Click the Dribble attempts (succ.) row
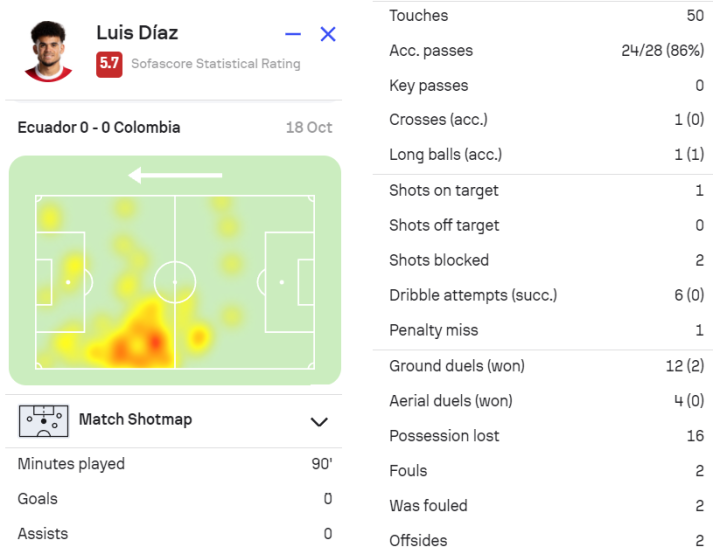Viewport: 720px width, 554px height. [x=546, y=295]
